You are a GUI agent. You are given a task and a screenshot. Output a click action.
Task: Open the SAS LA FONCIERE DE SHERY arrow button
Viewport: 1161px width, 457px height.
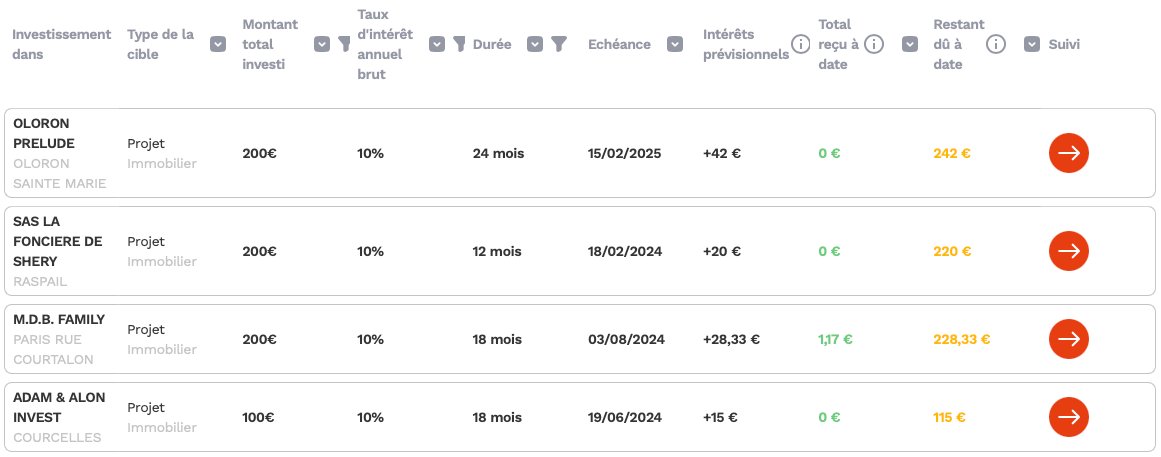[1068, 251]
